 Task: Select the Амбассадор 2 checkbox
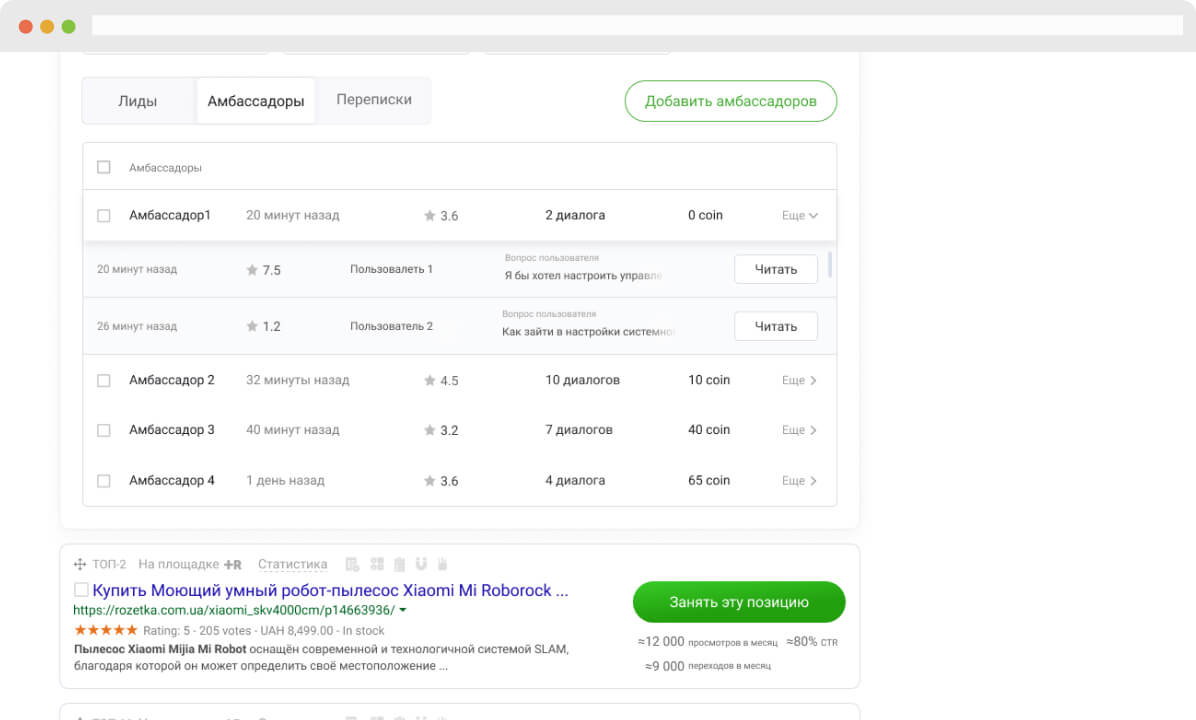click(104, 381)
